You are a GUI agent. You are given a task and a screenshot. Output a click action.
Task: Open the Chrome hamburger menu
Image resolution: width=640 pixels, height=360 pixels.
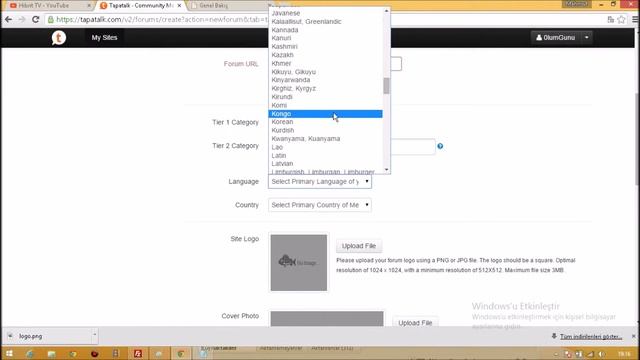coord(635,19)
